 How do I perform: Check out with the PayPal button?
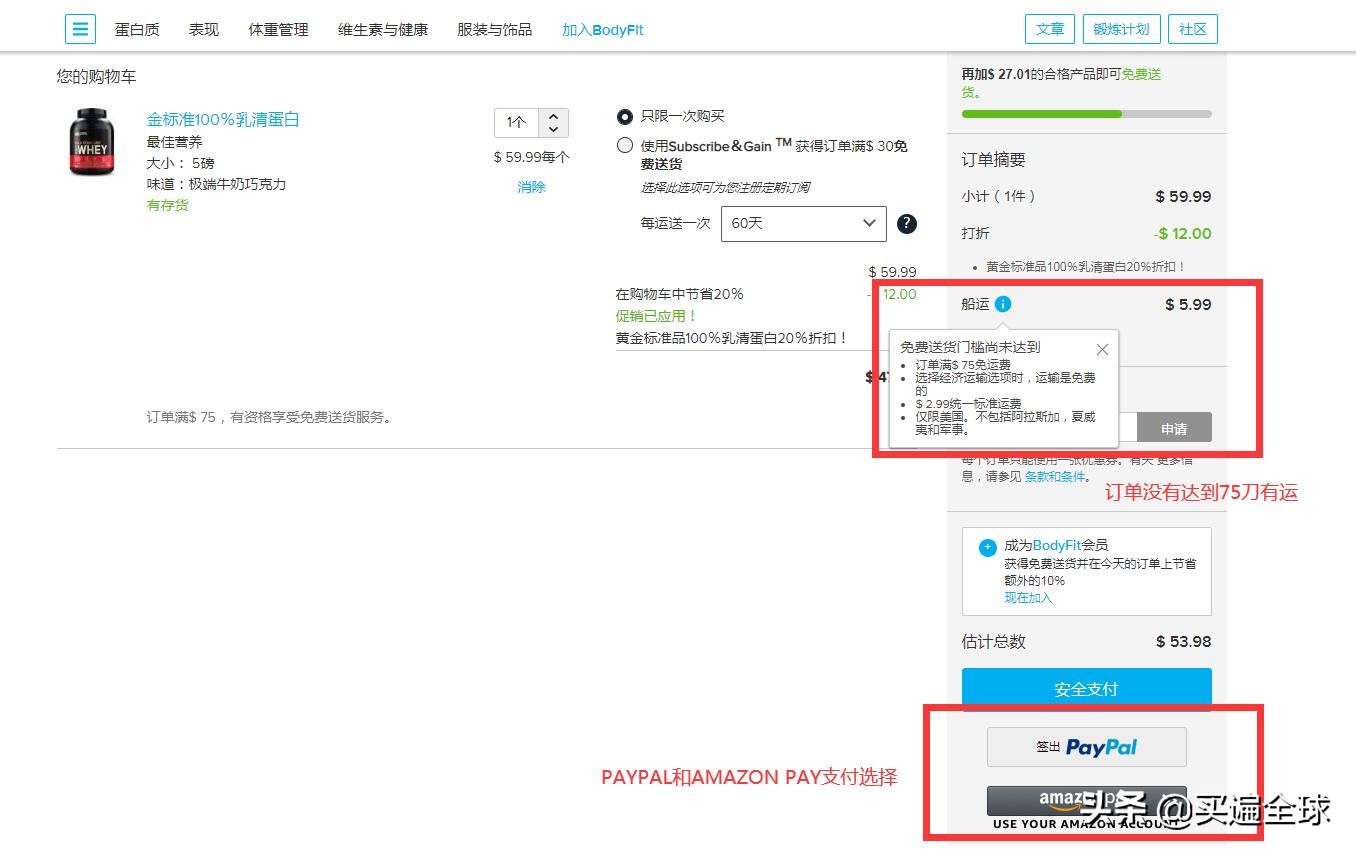pos(1086,747)
